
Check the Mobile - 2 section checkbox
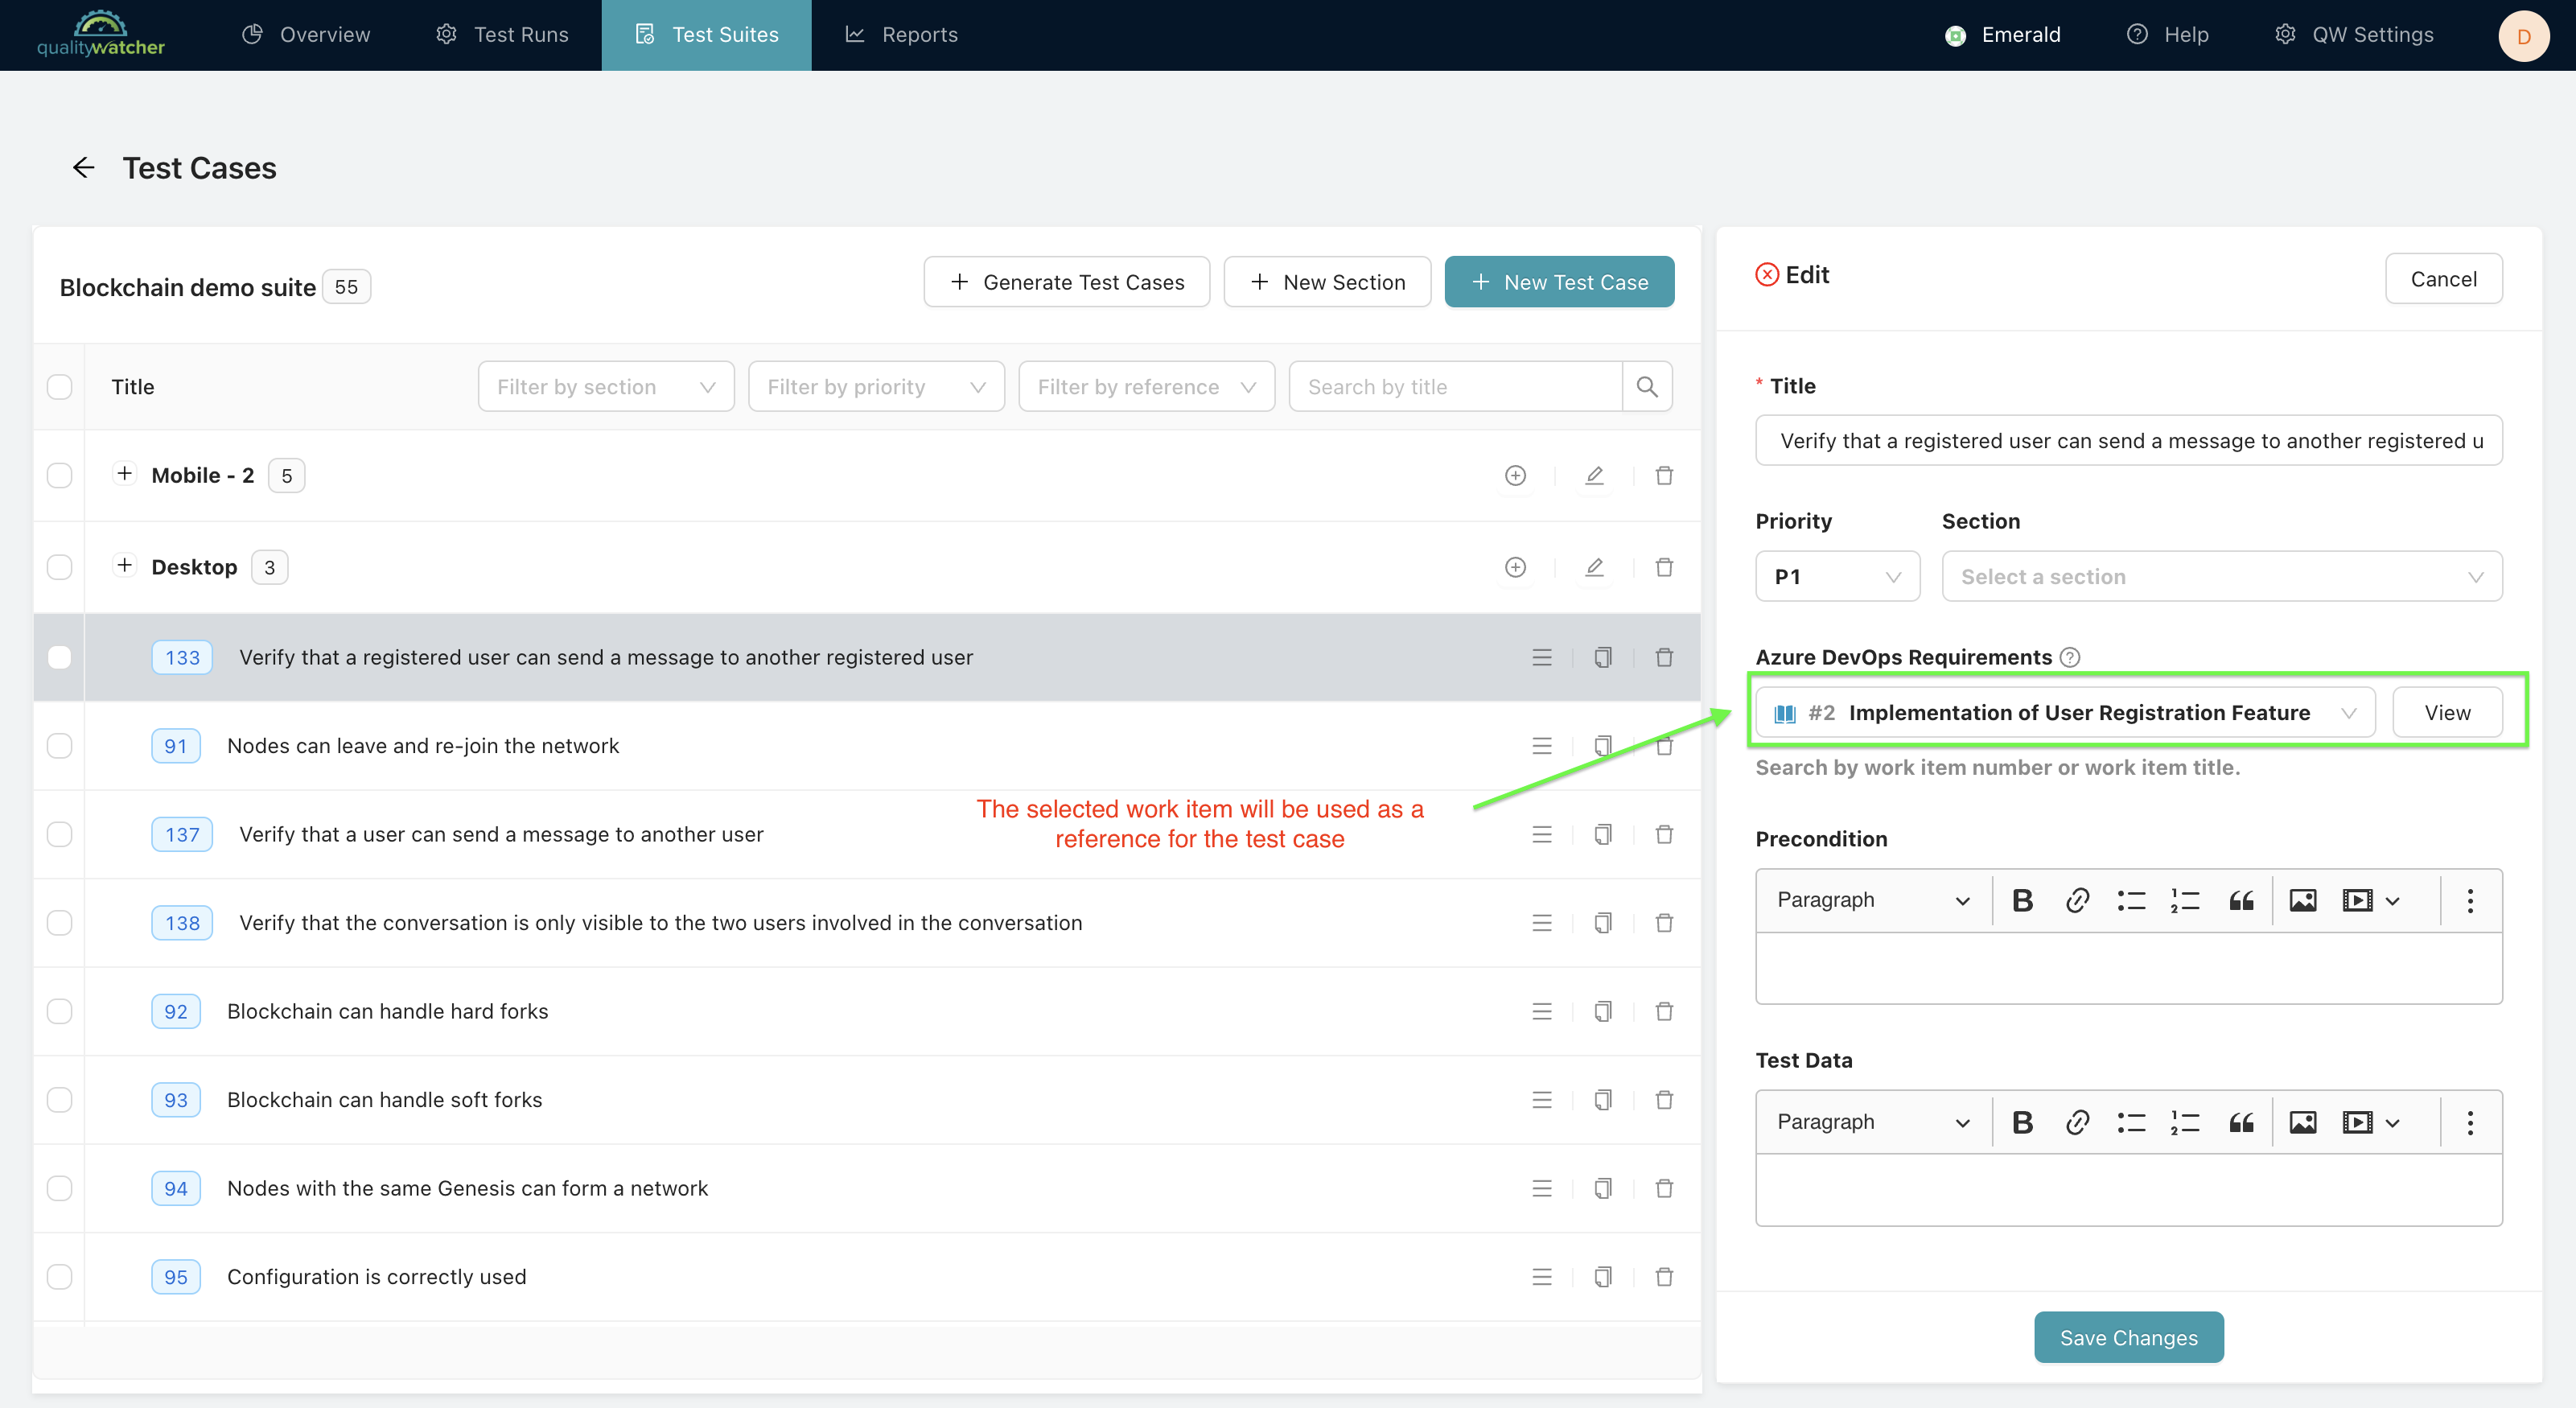pyautogui.click(x=60, y=475)
